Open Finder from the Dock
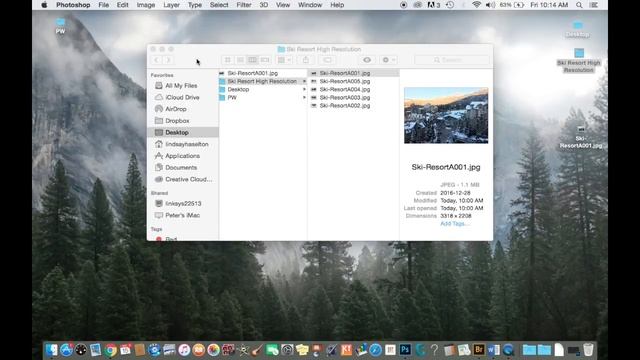The height and width of the screenshot is (360, 640). (x=51, y=350)
